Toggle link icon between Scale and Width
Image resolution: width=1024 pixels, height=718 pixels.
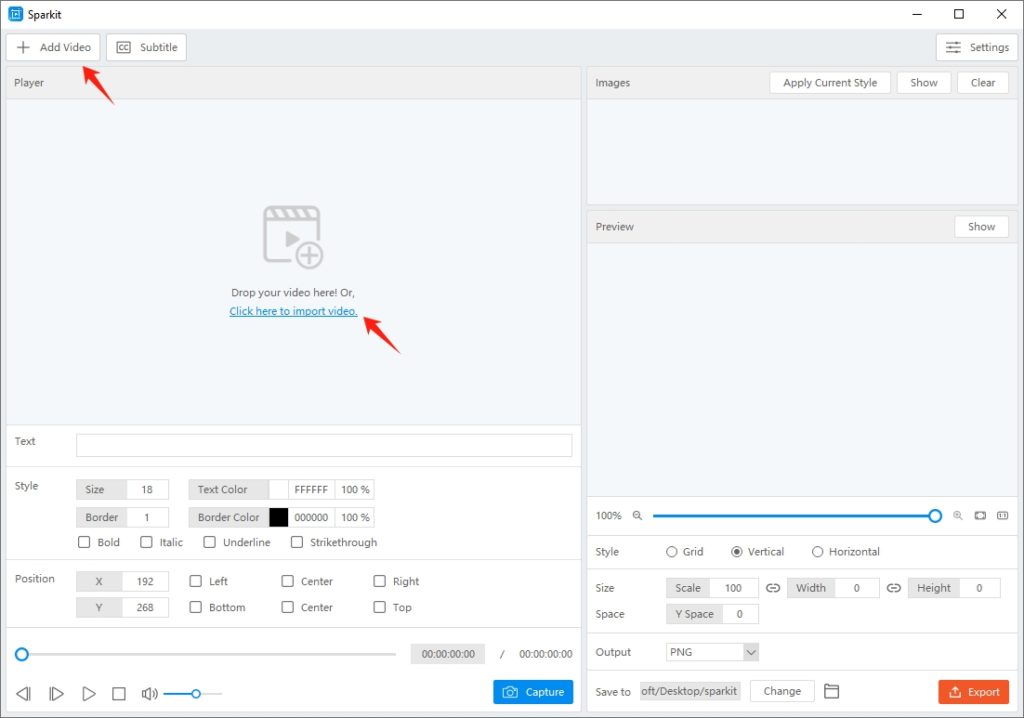point(773,588)
